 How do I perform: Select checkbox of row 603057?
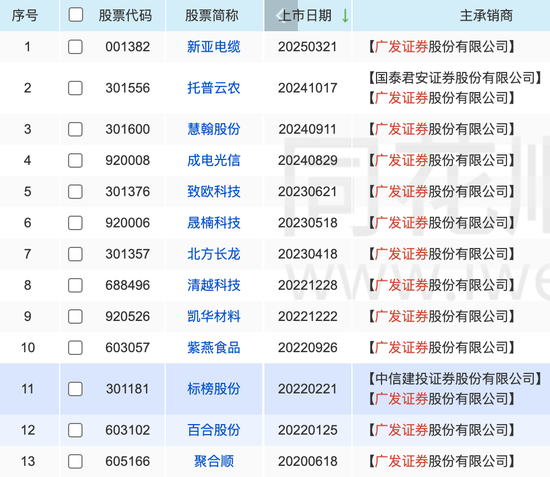(x=75, y=348)
